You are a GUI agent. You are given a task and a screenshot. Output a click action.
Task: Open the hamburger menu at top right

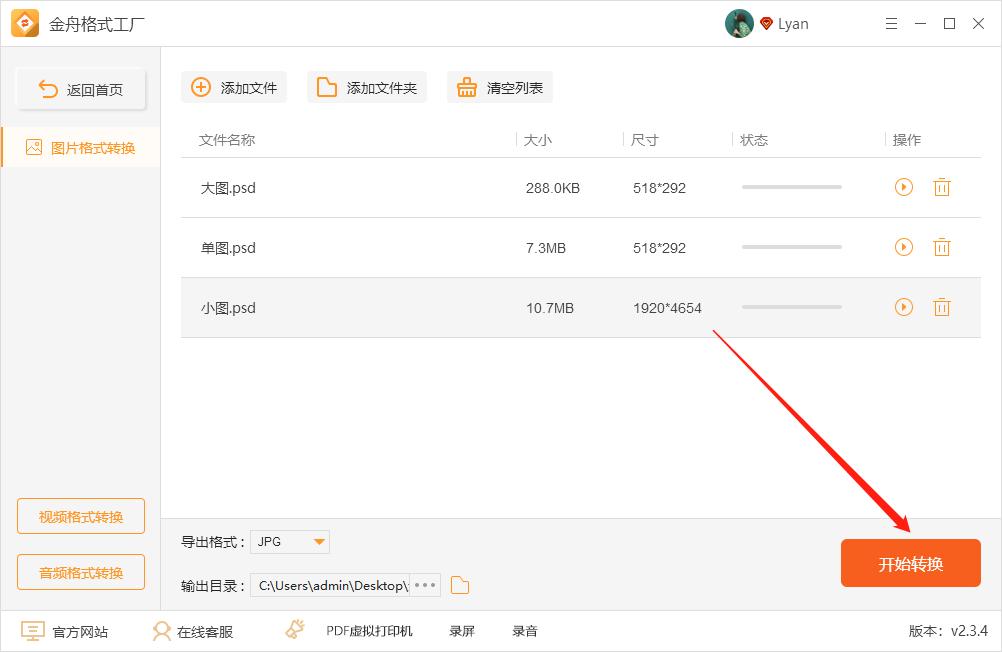pyautogui.click(x=891, y=23)
